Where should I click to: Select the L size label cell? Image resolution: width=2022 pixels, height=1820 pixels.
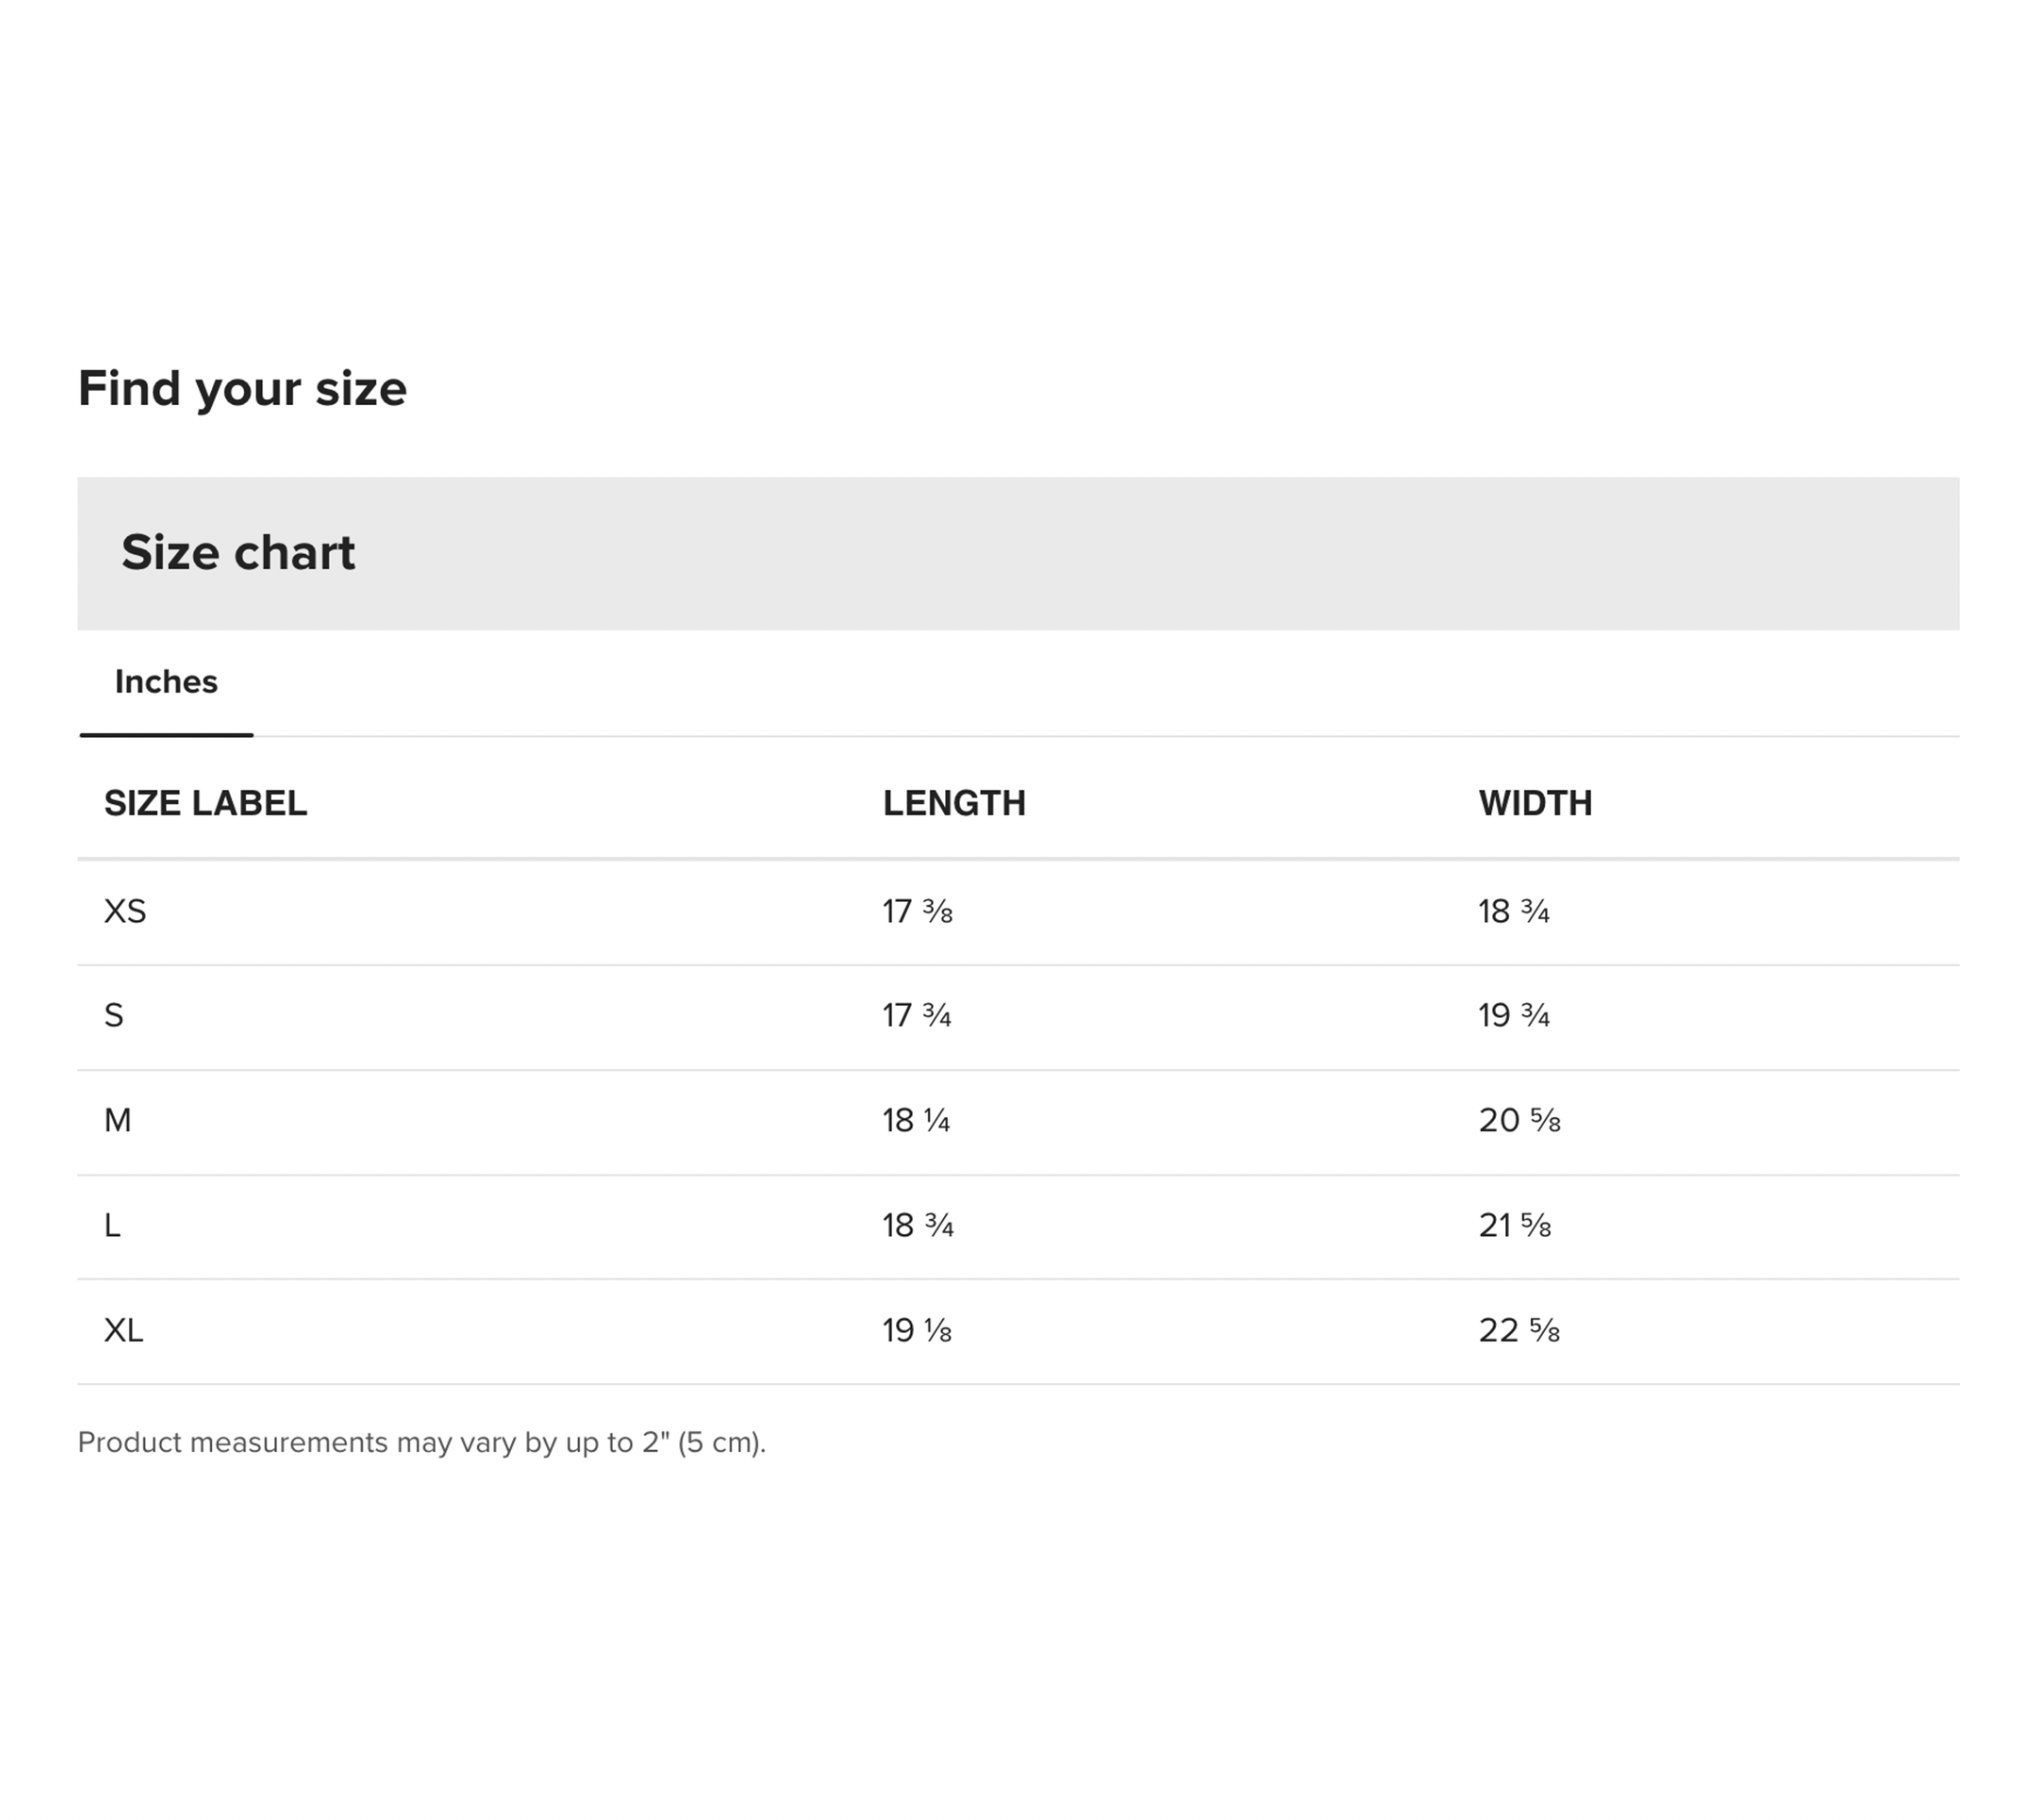[x=112, y=1225]
